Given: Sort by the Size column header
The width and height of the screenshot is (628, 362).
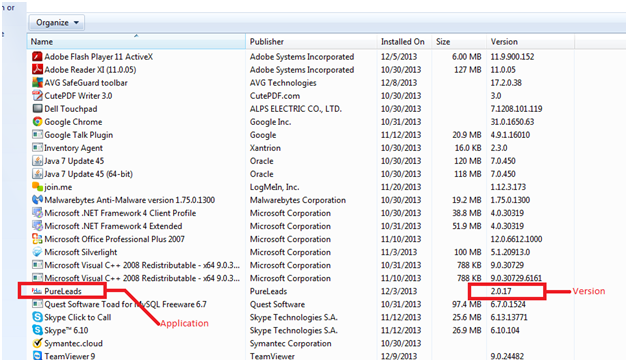Looking at the screenshot, I should click(459, 42).
